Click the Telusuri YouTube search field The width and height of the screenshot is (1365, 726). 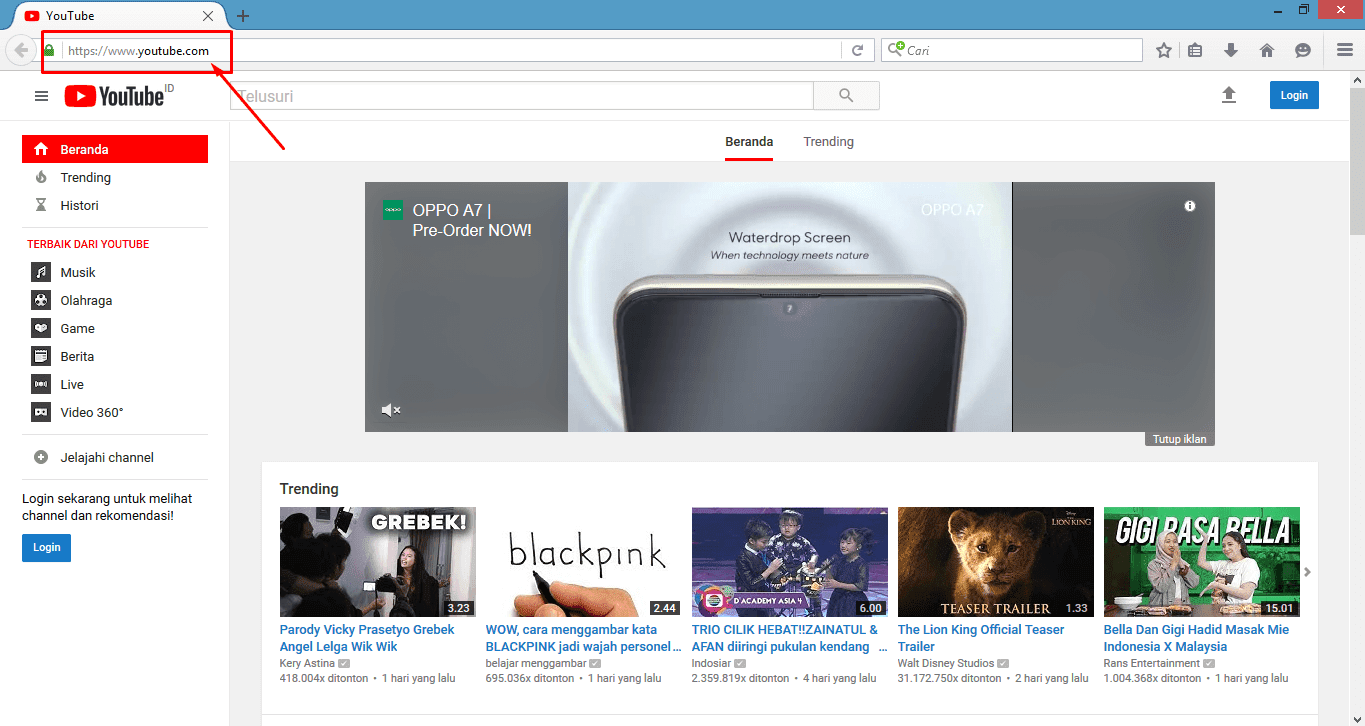pos(522,96)
